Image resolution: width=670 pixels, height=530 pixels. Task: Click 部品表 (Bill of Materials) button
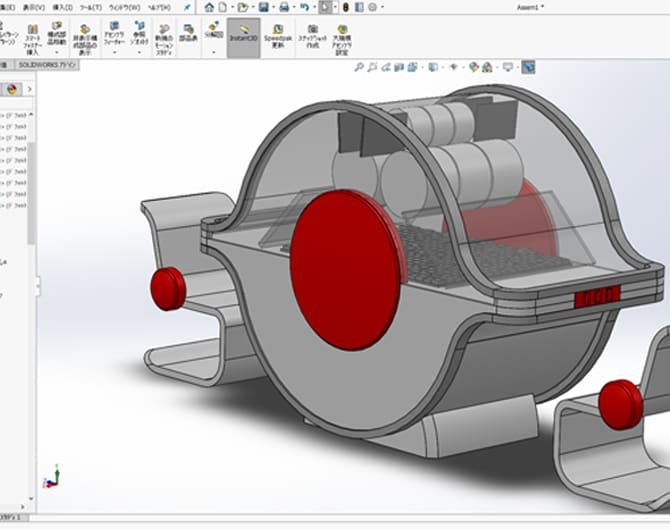click(188, 33)
